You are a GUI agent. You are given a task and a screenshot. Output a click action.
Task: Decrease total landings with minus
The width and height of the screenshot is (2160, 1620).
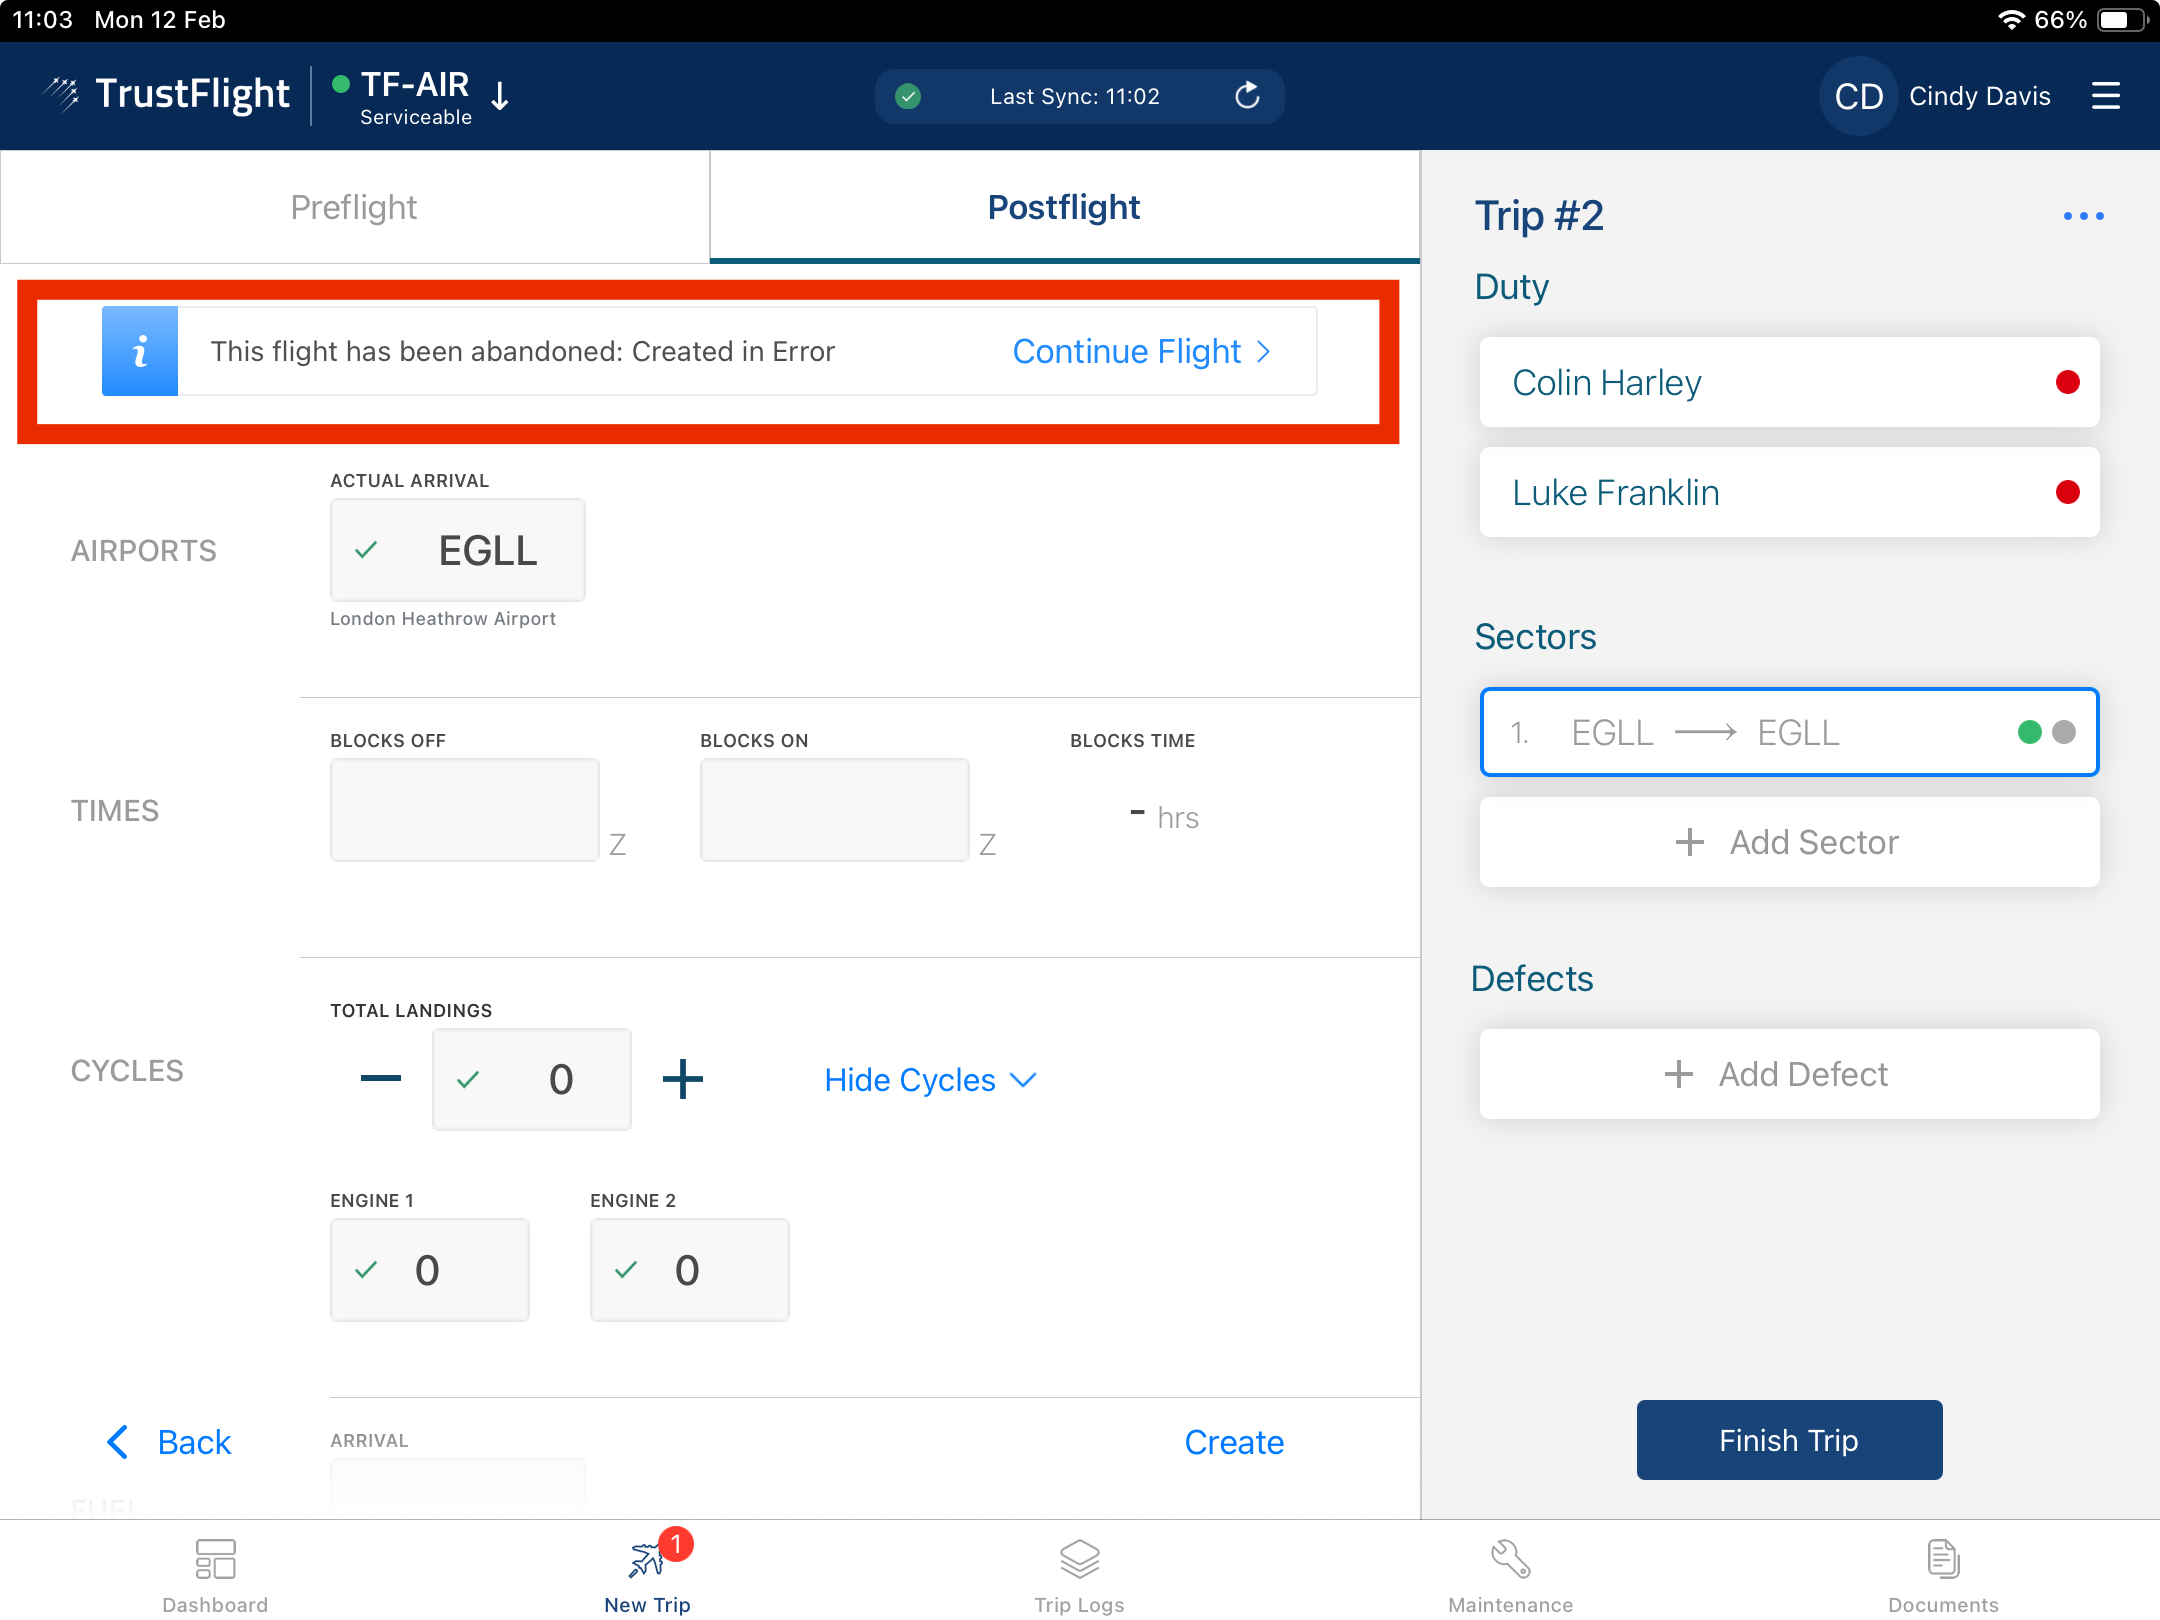pyautogui.click(x=381, y=1079)
